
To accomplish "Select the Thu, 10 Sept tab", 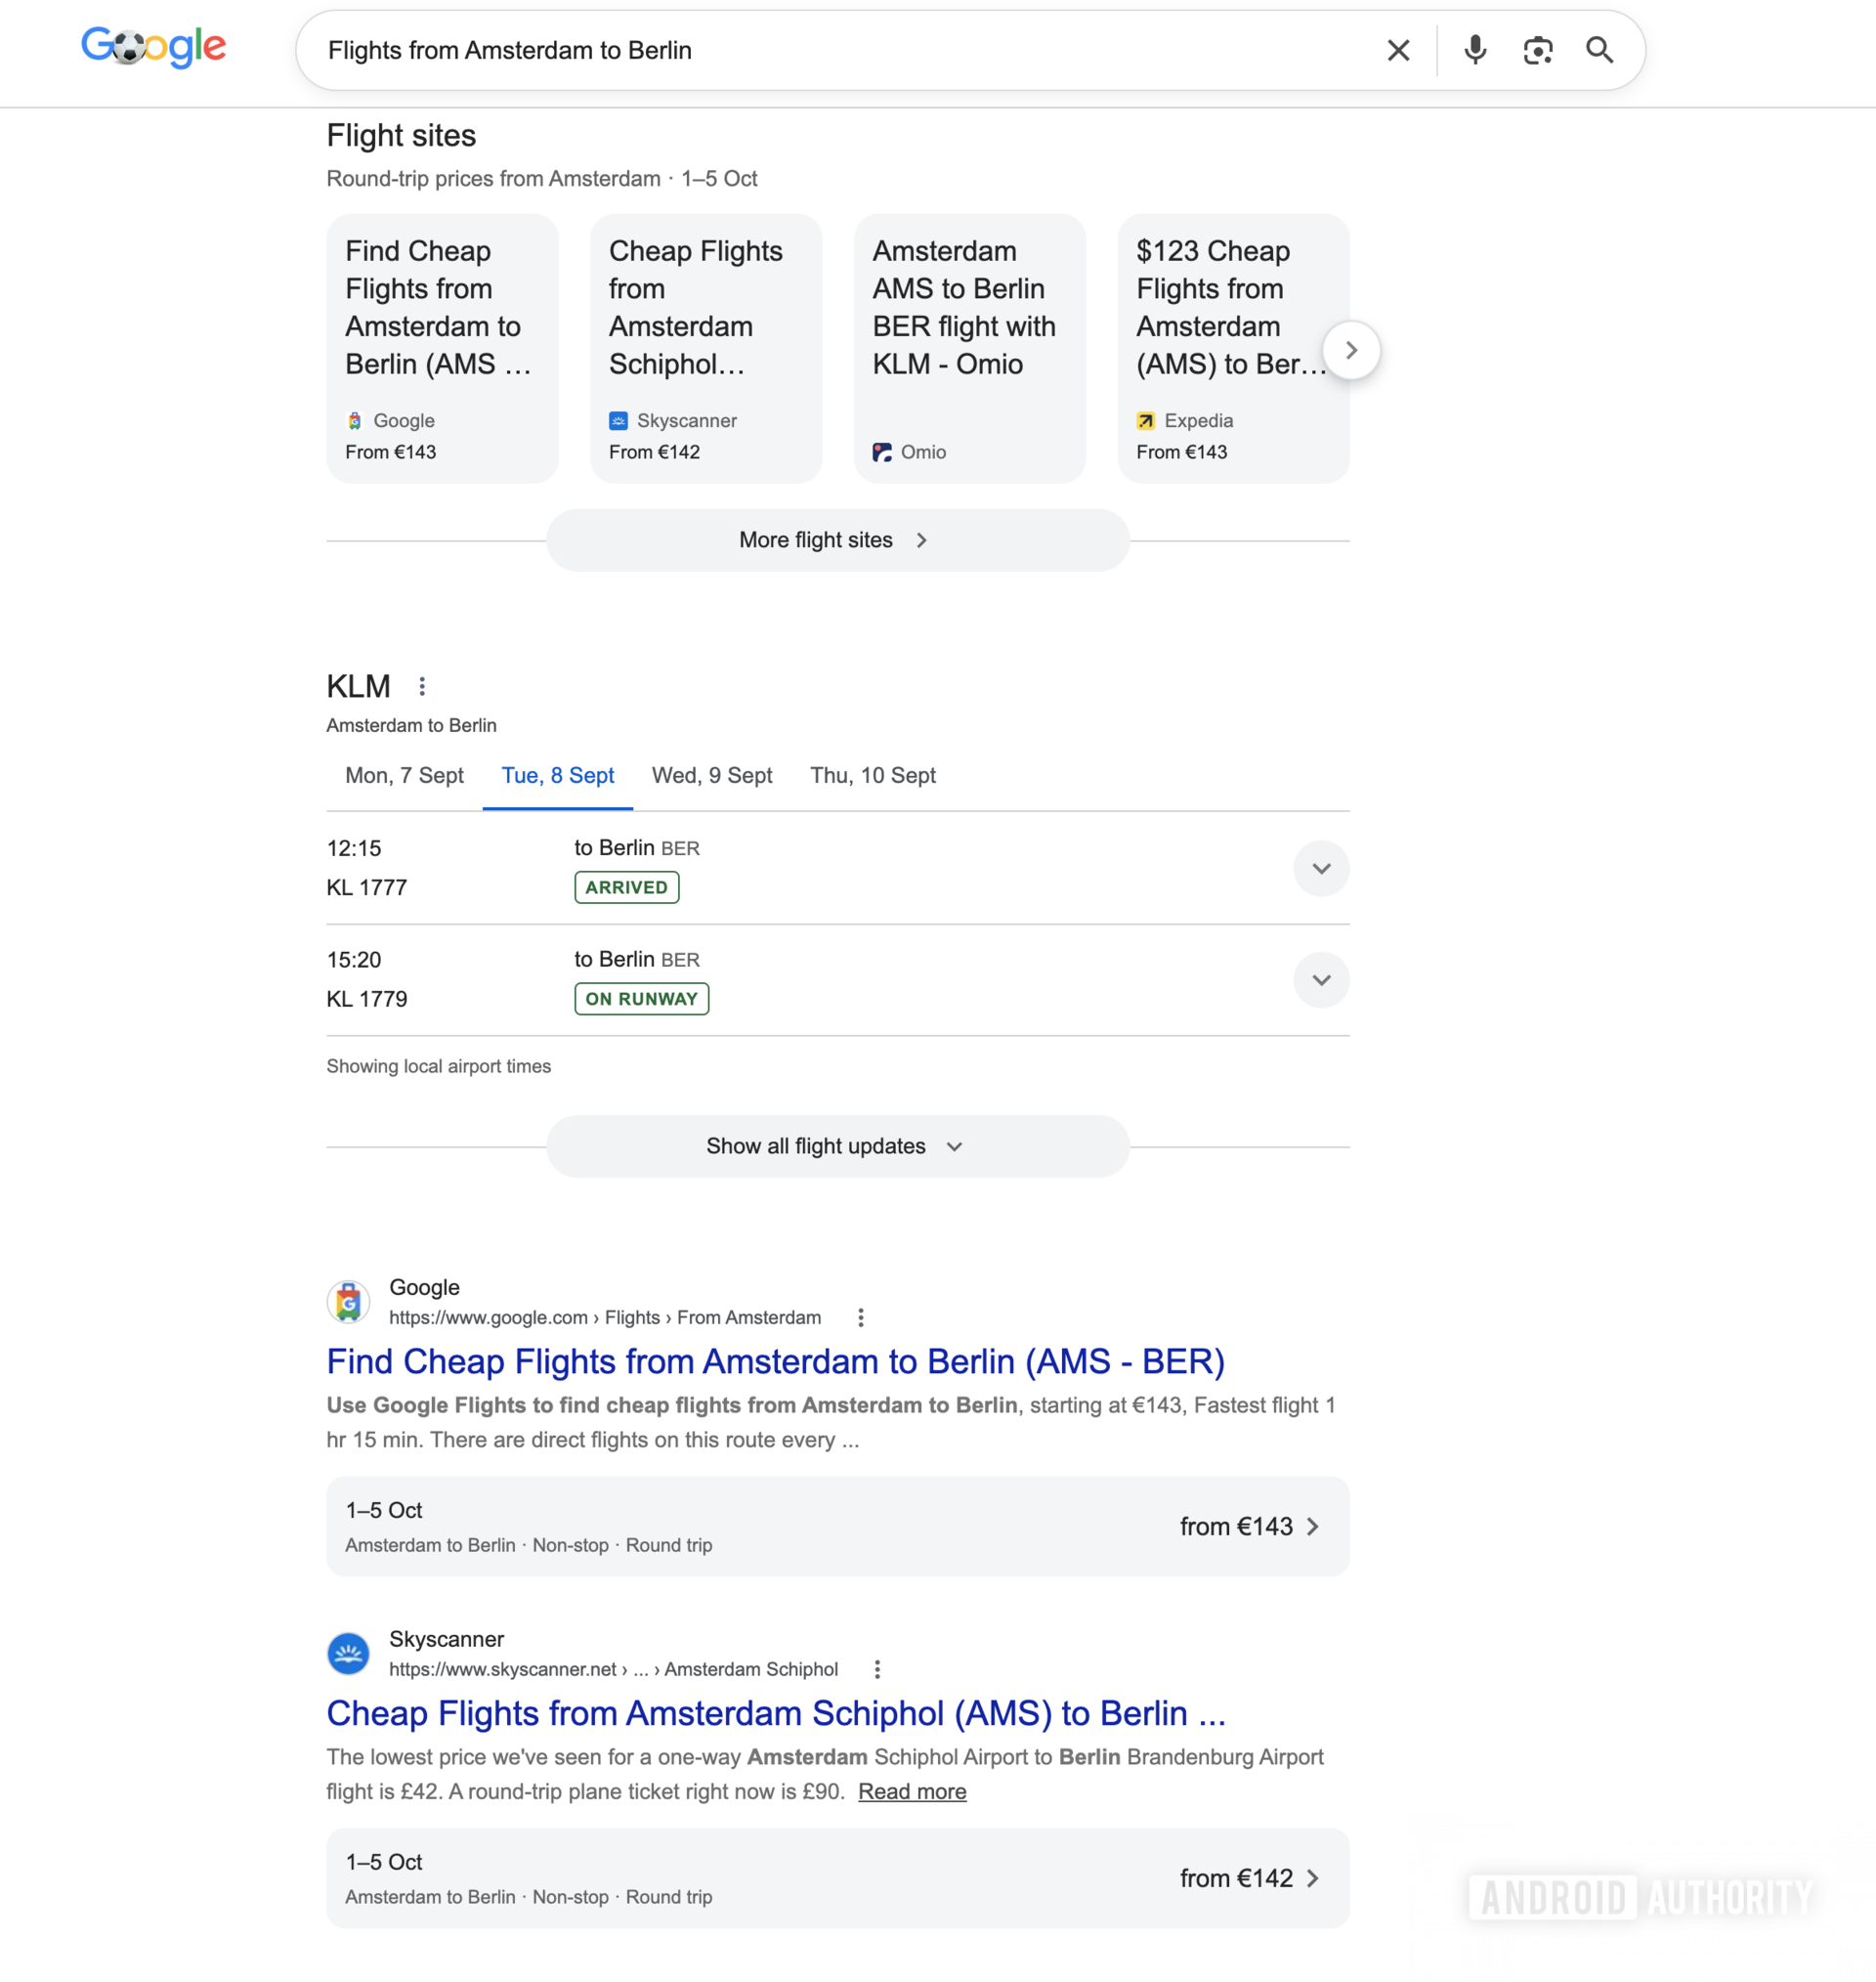I will 873,775.
